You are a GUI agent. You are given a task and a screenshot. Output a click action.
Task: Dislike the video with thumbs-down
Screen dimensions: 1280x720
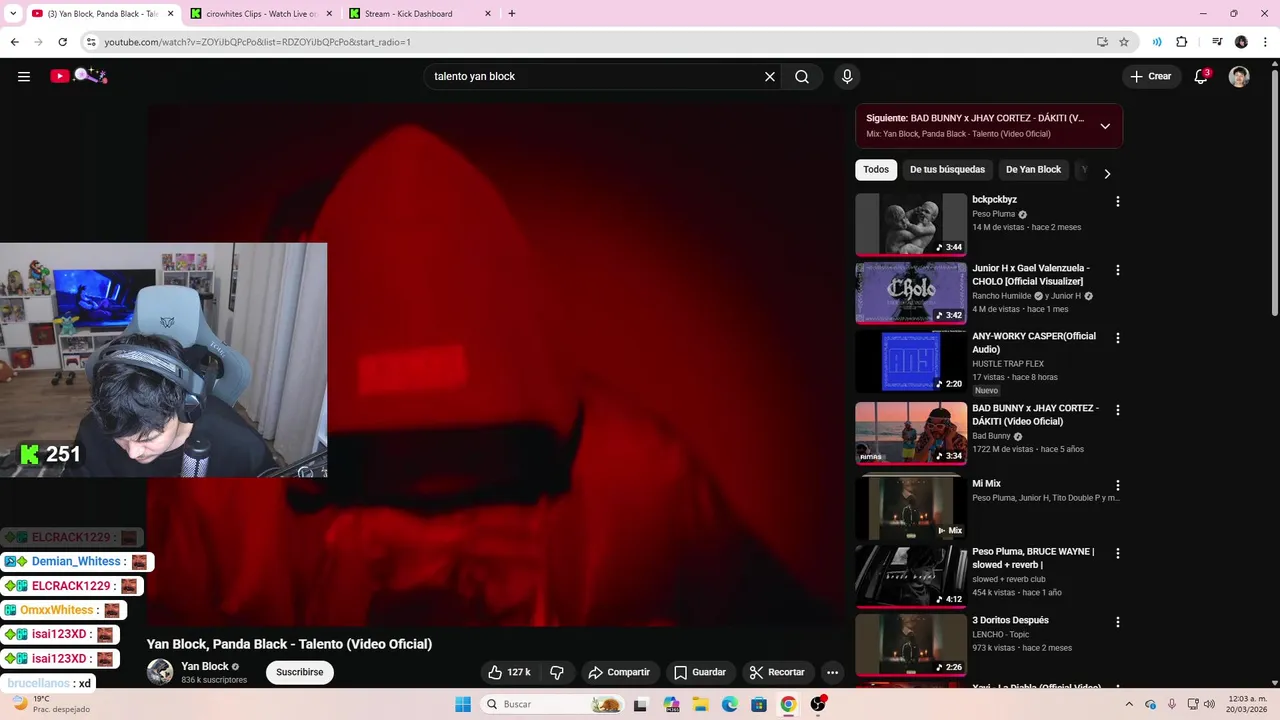(x=558, y=672)
